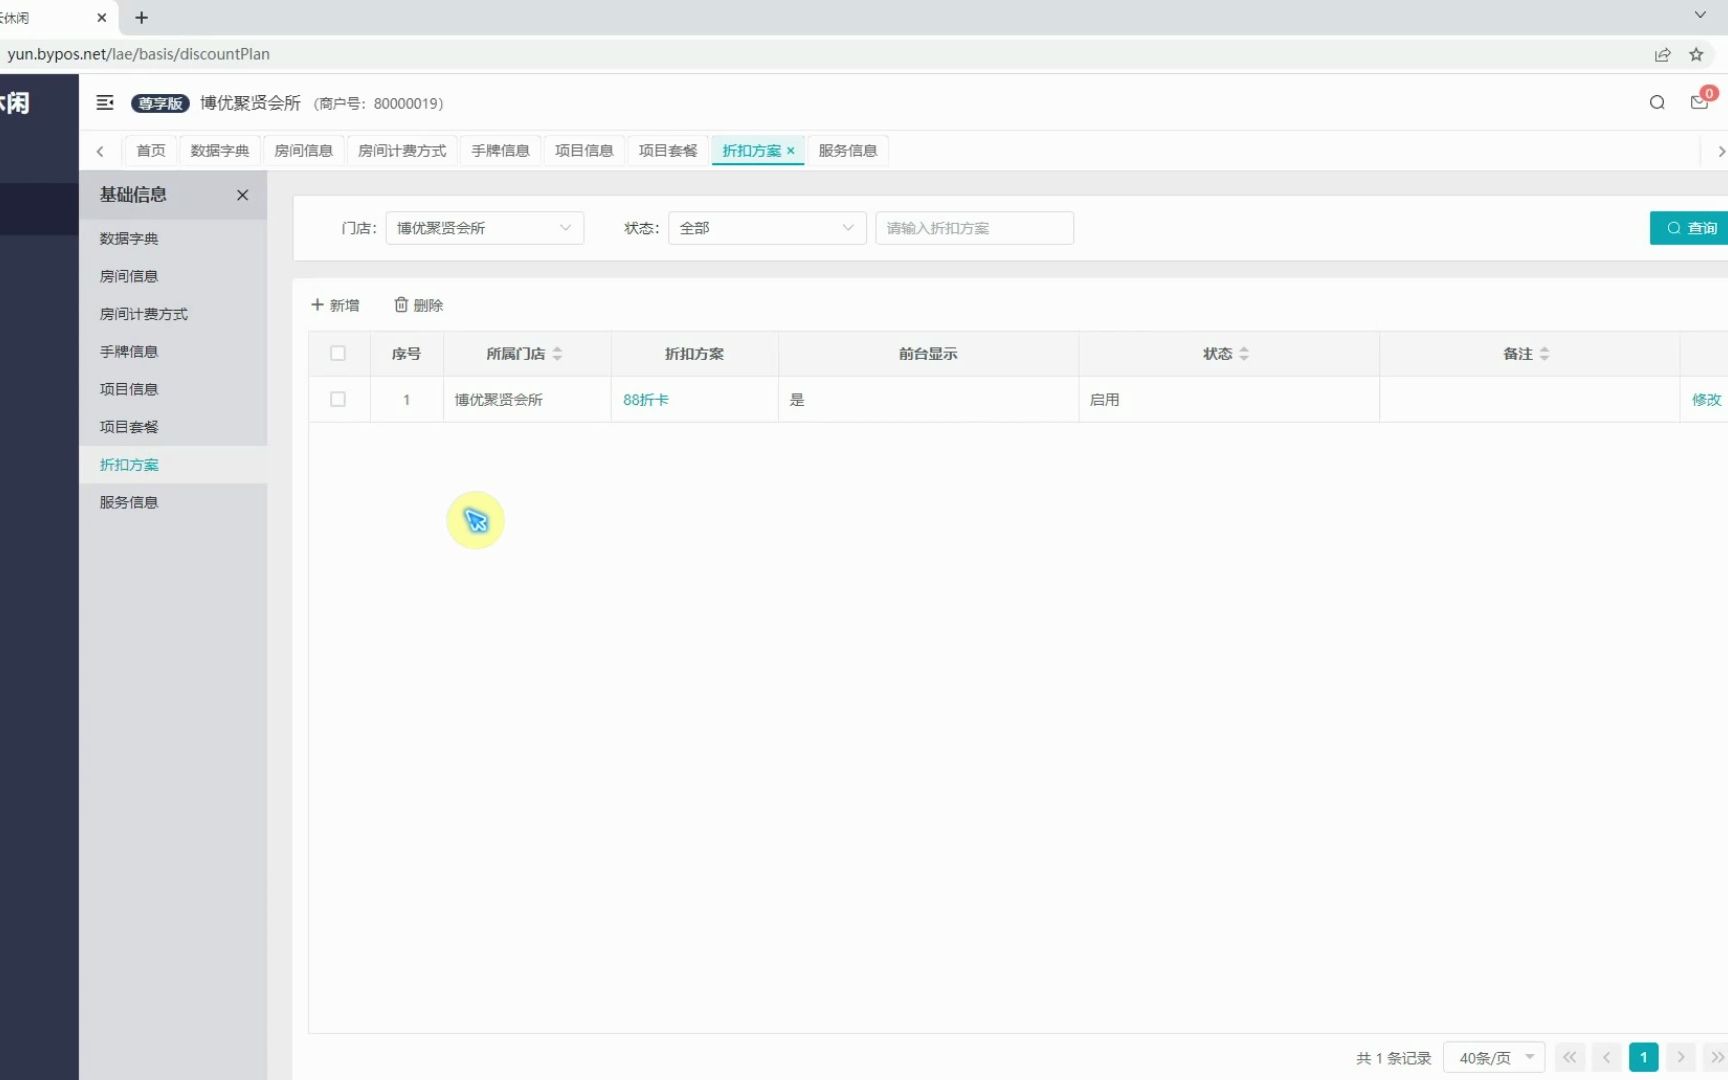Select page 1 in pagination

coord(1643,1057)
